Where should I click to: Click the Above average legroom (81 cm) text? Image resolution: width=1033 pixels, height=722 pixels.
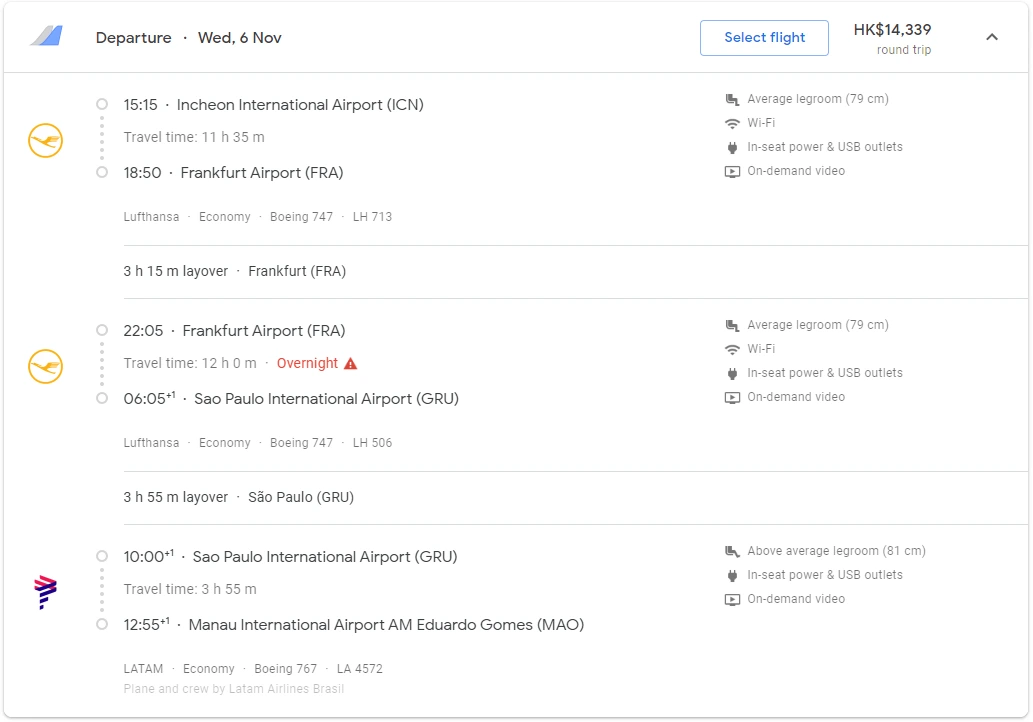point(836,551)
